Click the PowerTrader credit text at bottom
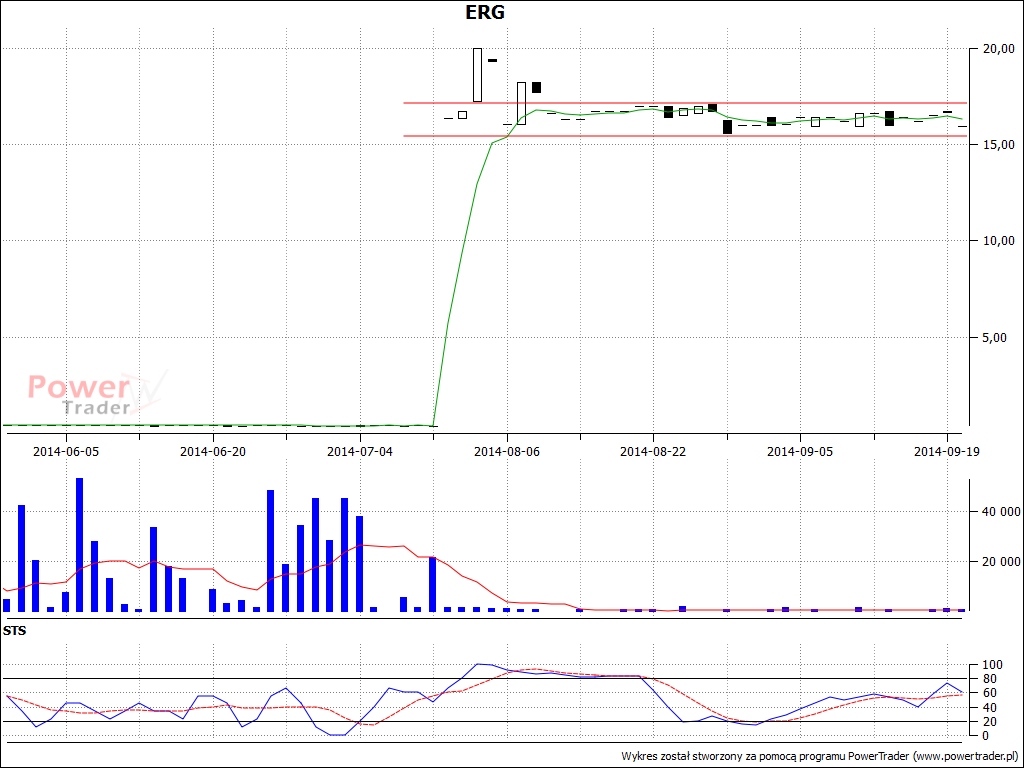This screenshot has height=768, width=1024. pyautogui.click(x=820, y=756)
